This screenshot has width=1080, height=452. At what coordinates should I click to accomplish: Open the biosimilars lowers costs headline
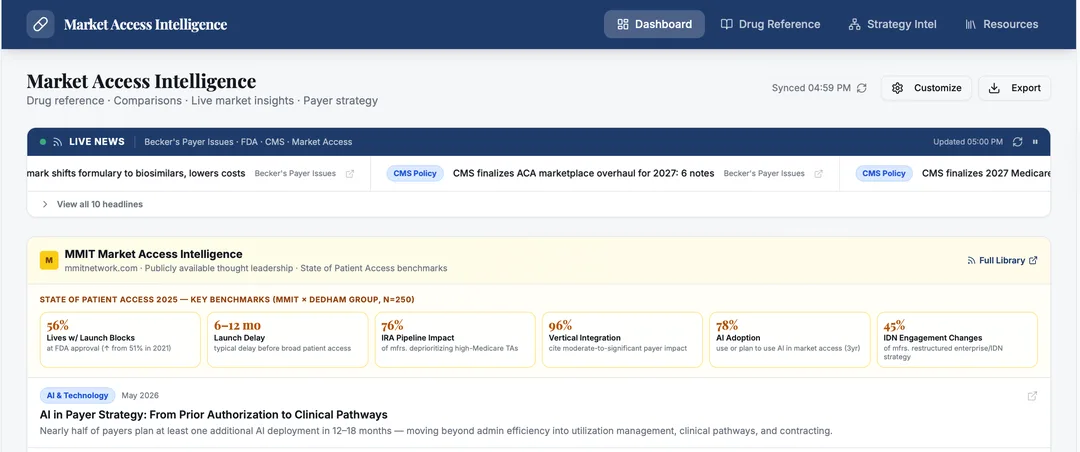coord(136,174)
